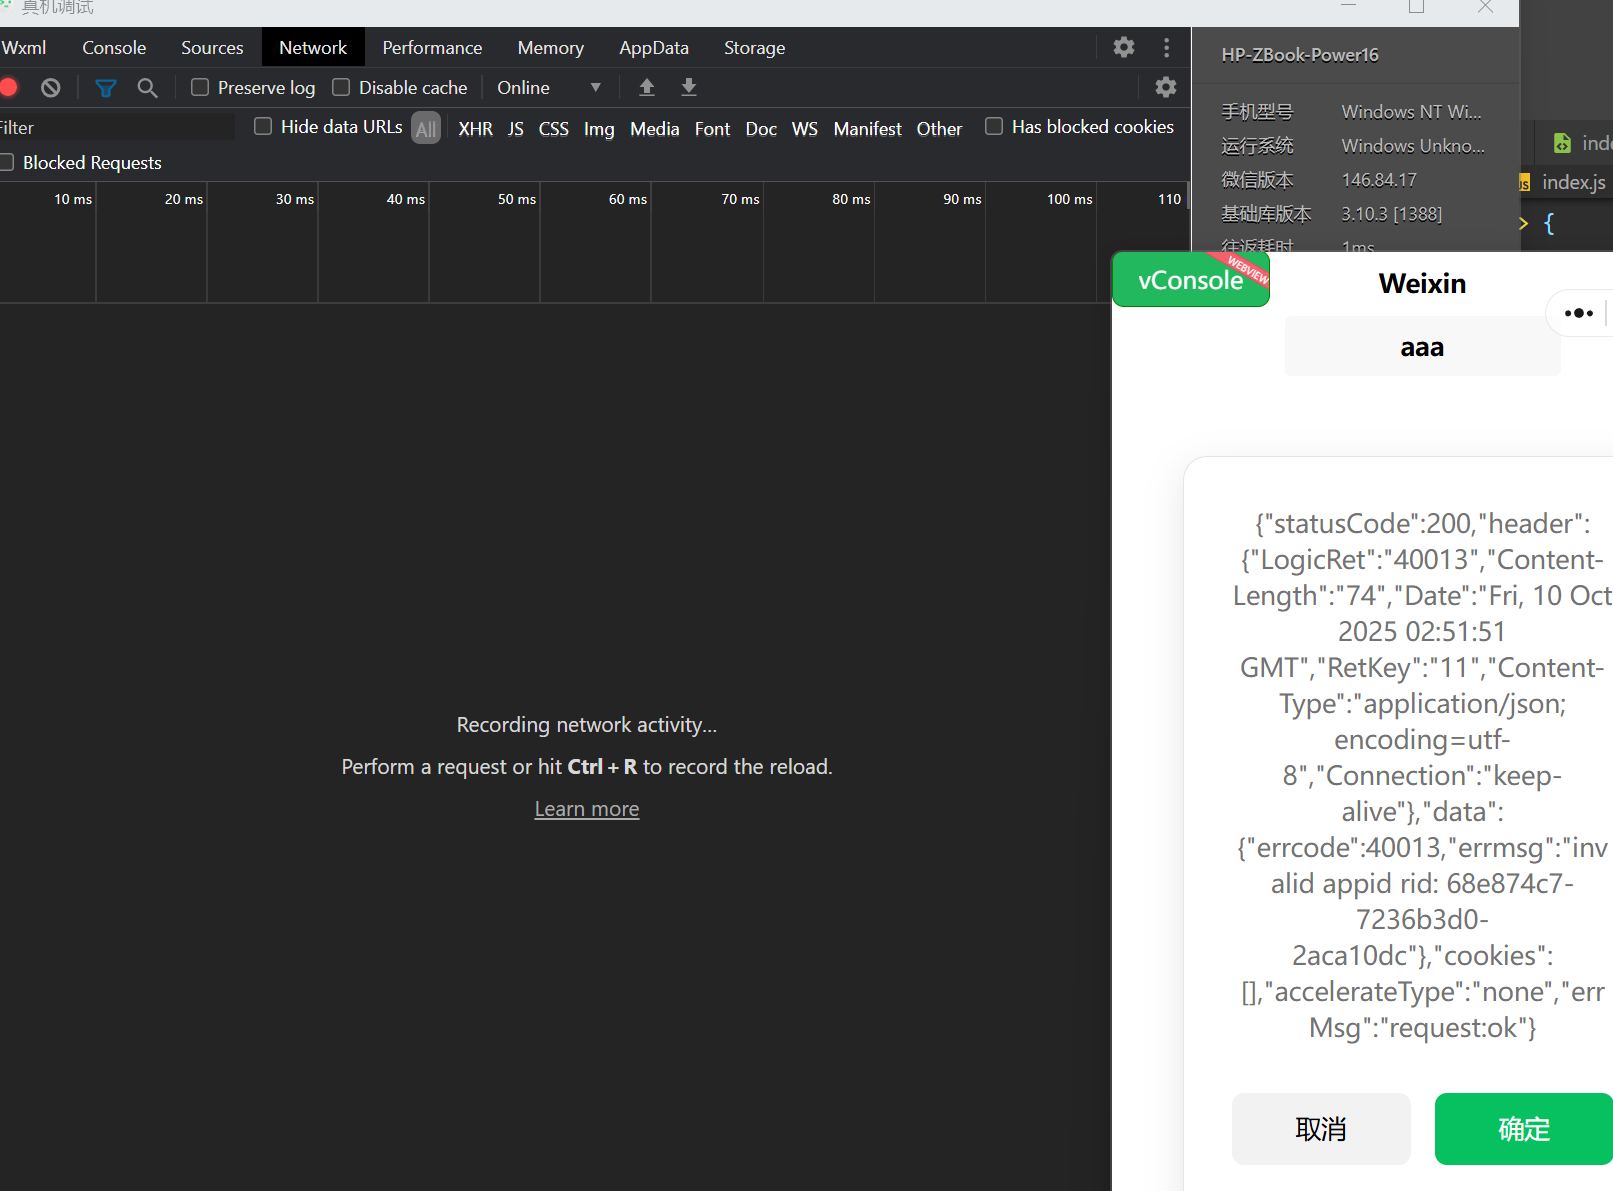Click the 3.10.3 [1388] base library value
Image resolution: width=1613 pixels, height=1191 pixels.
tap(1392, 214)
